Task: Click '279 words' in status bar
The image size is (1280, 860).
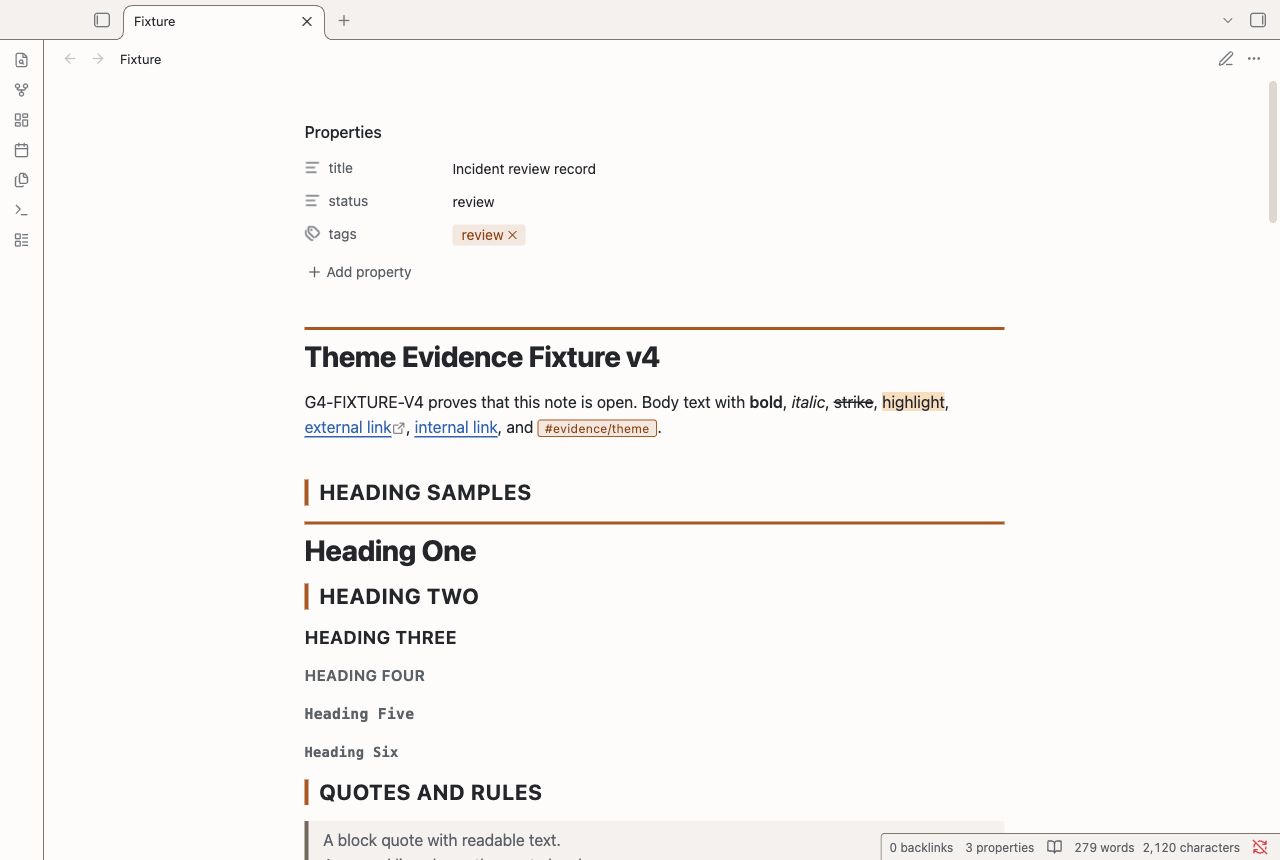Action: (x=1104, y=847)
